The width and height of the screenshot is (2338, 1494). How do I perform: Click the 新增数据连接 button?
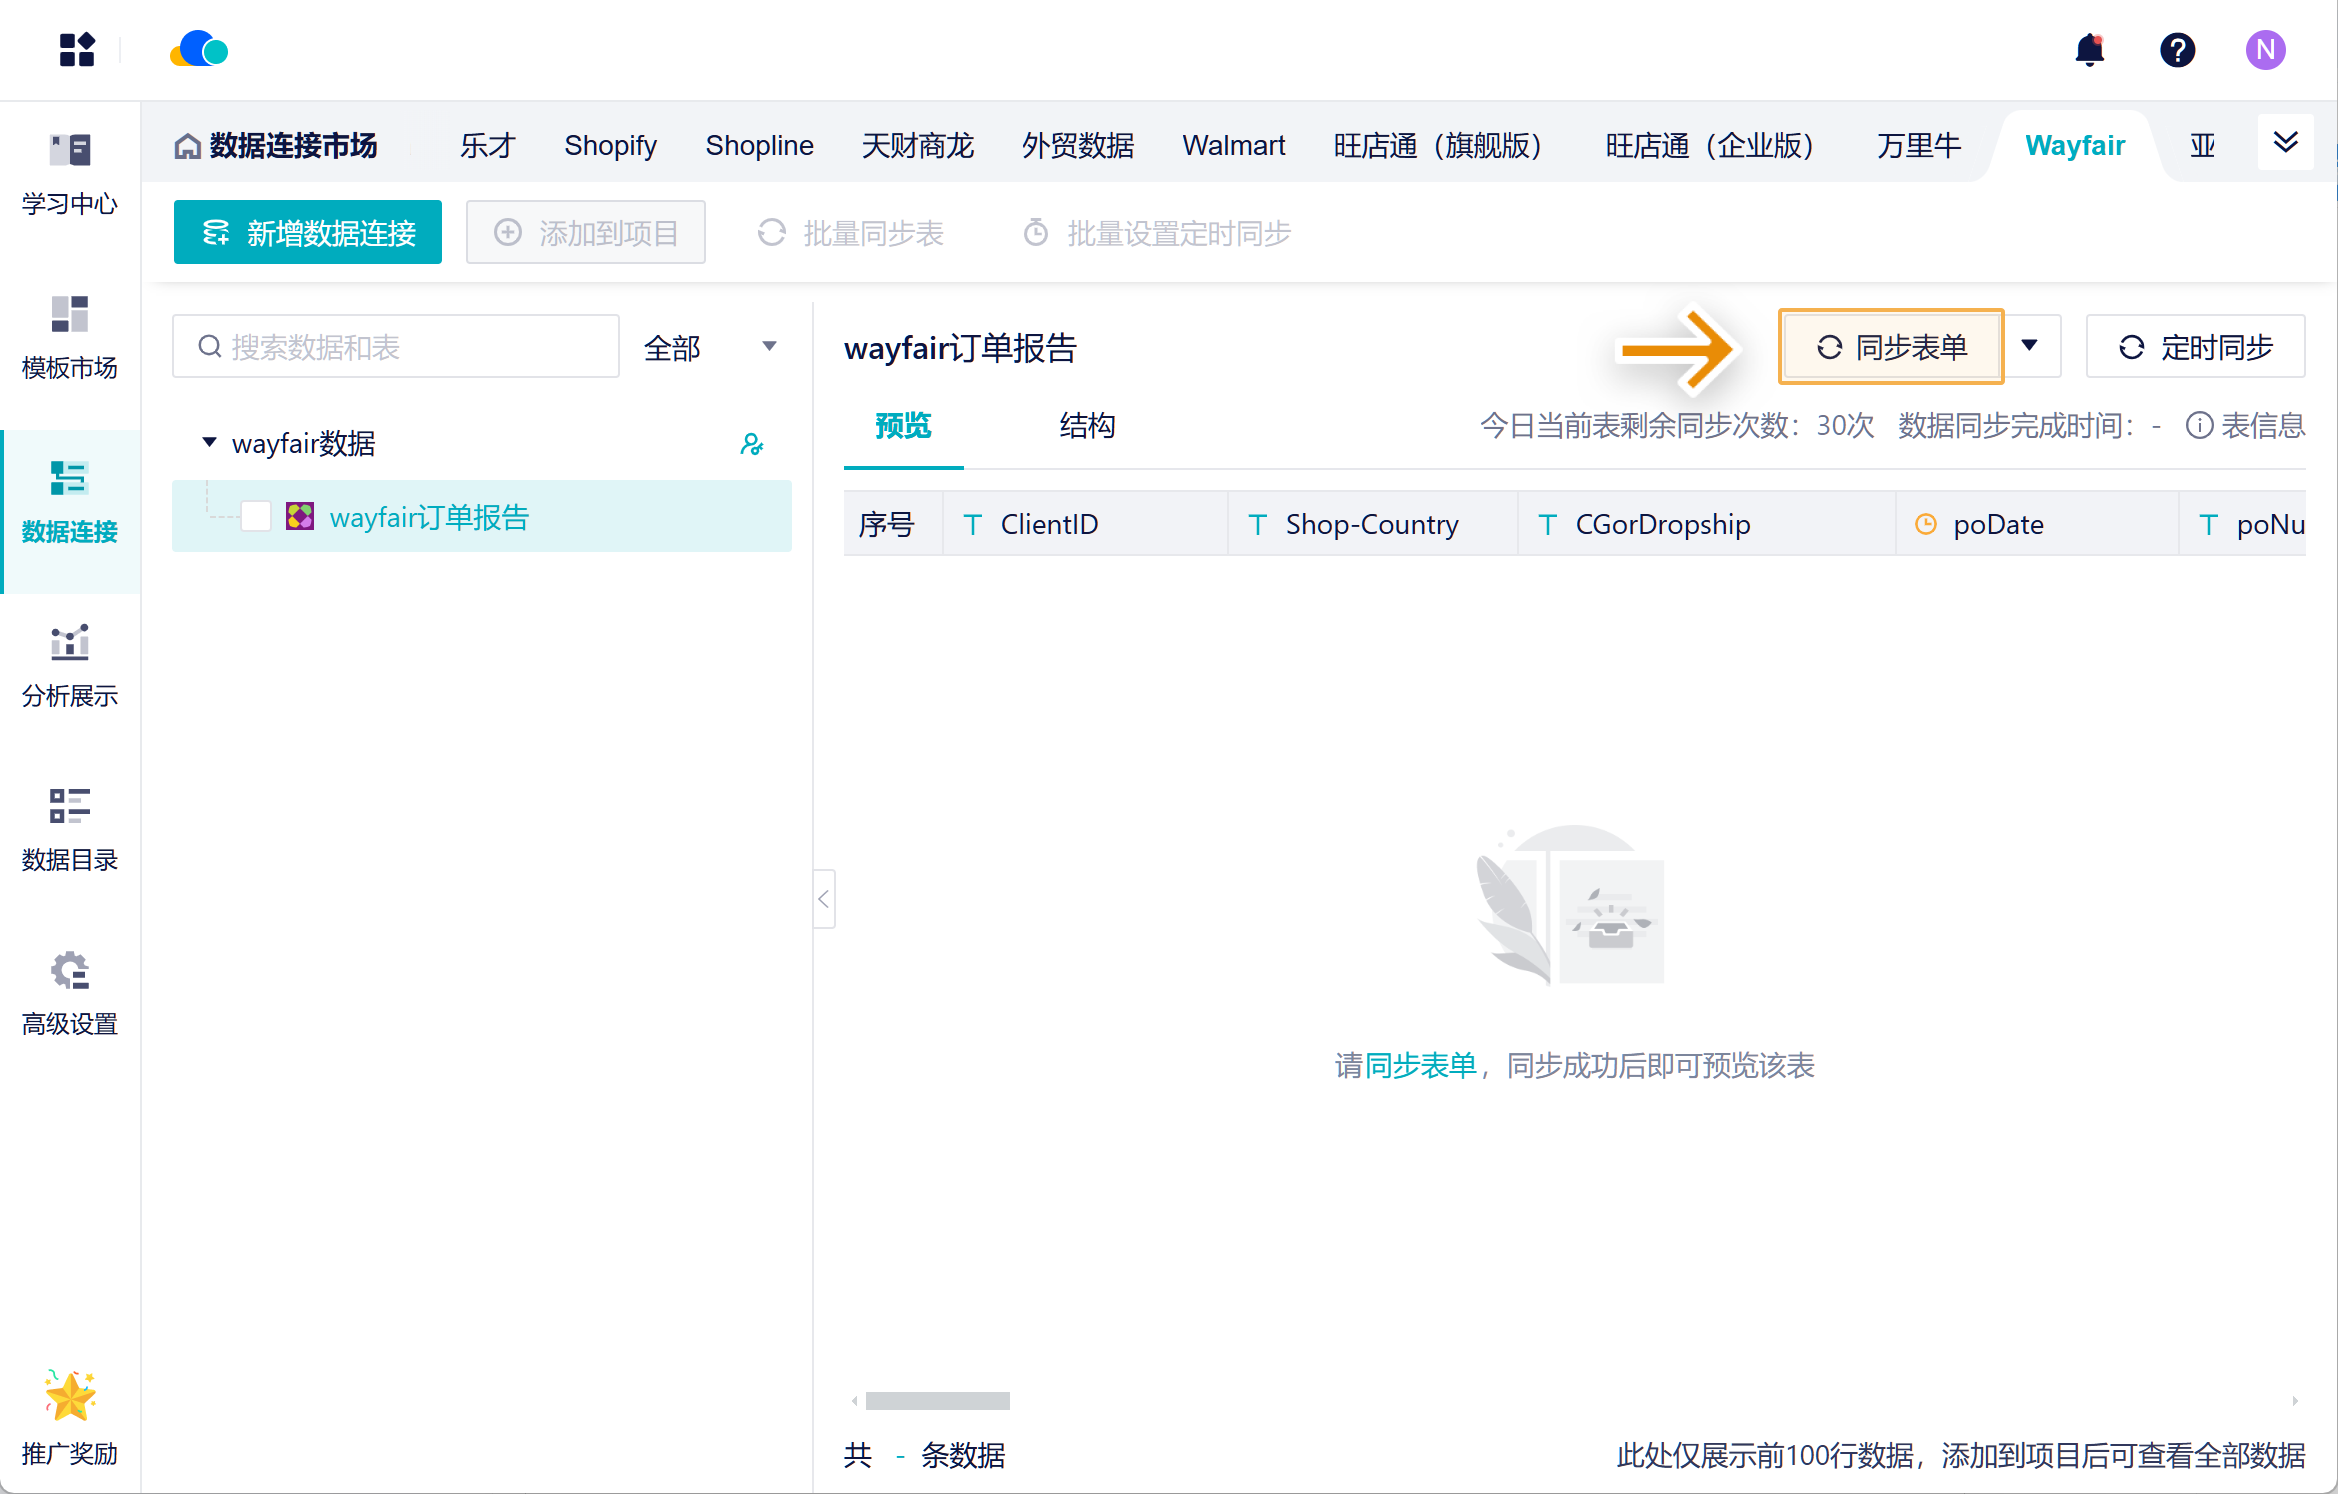point(308,233)
